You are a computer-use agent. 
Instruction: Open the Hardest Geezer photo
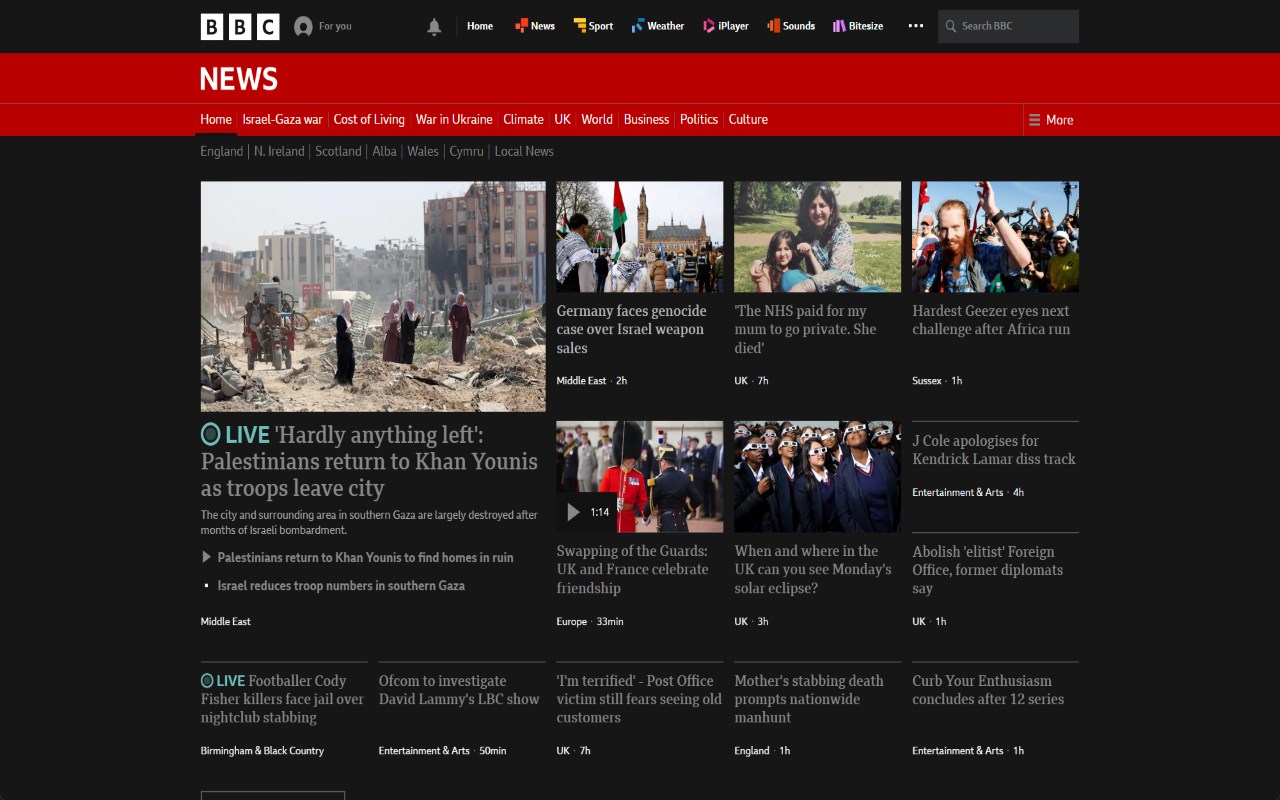[995, 237]
